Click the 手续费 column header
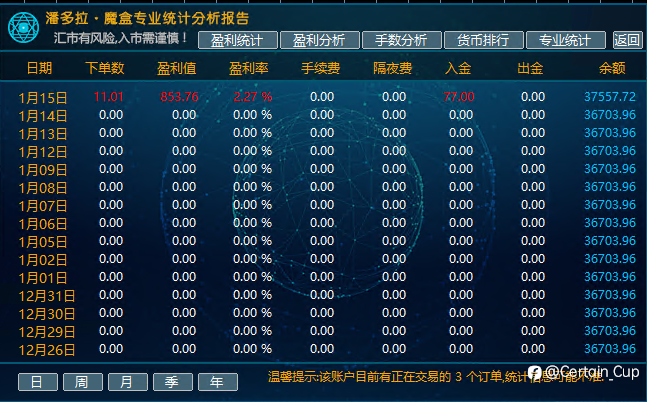Screen dimensions: 647x402 point(320,68)
